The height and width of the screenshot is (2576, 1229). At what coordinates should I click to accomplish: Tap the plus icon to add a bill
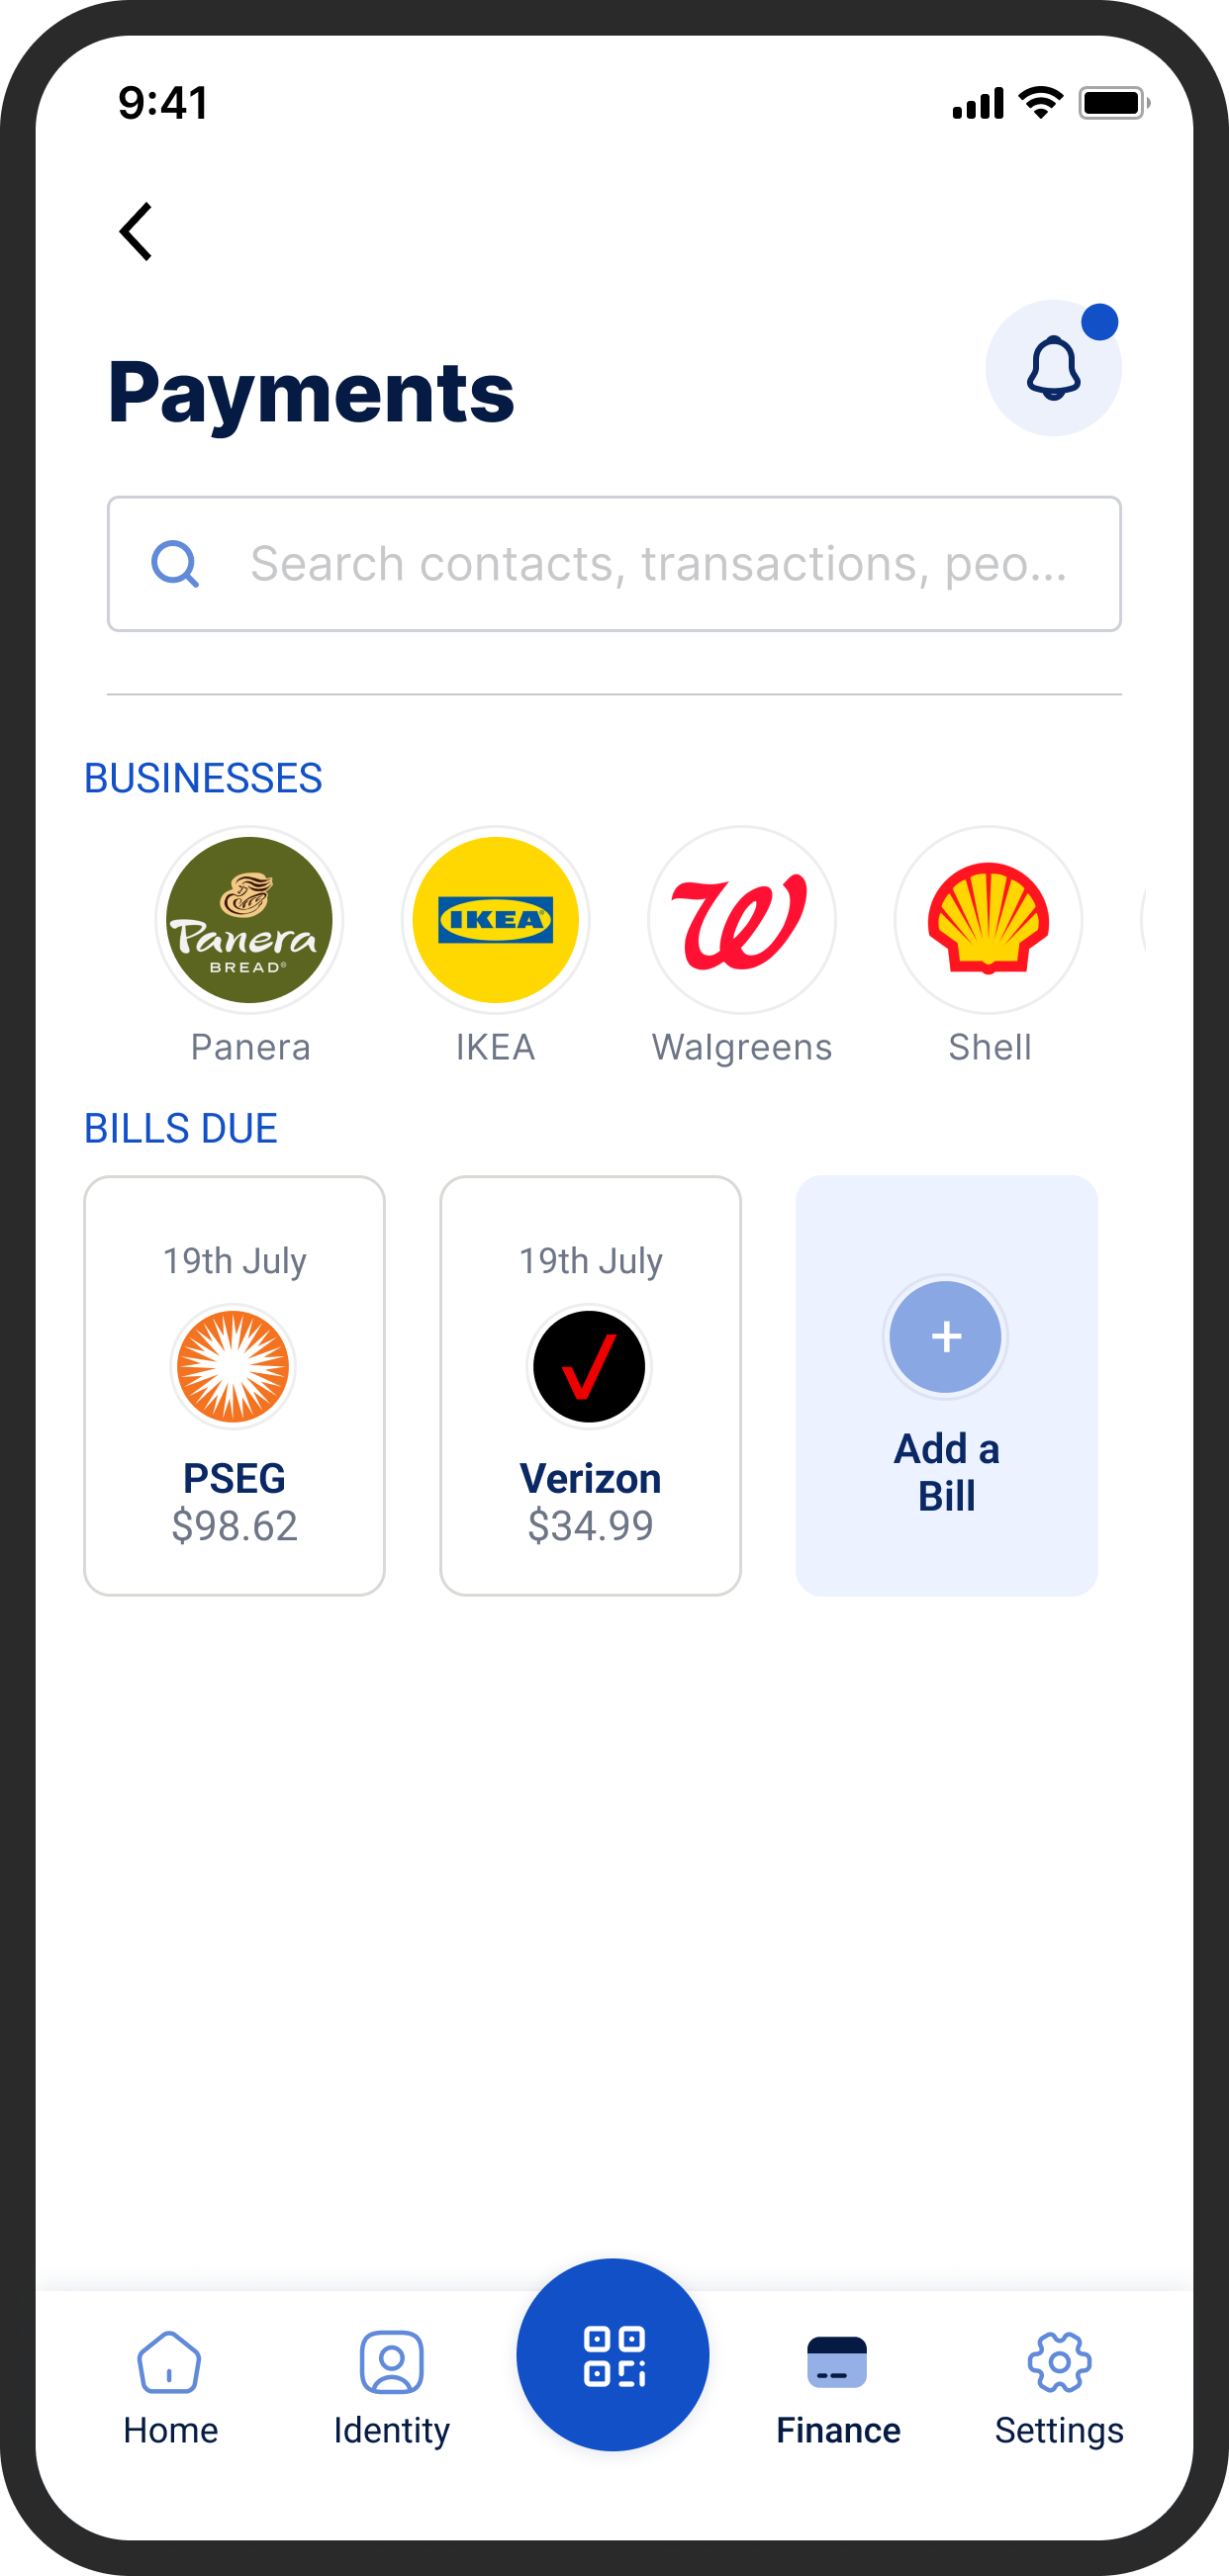pyautogui.click(x=946, y=1337)
